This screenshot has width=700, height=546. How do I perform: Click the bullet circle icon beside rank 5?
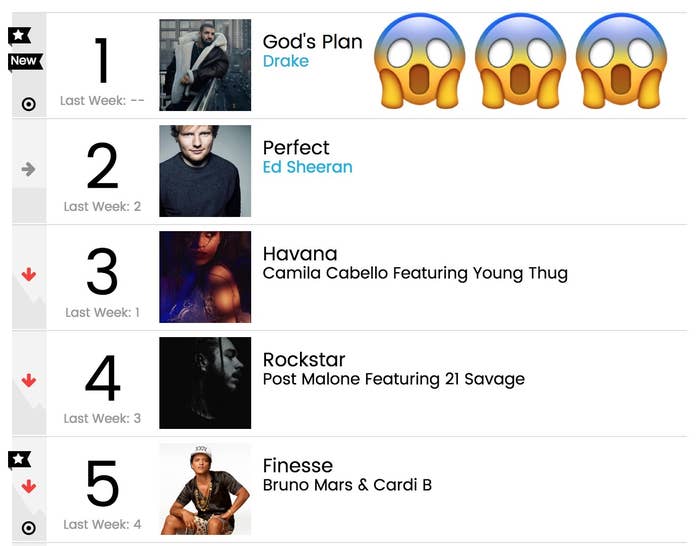coord(29,528)
